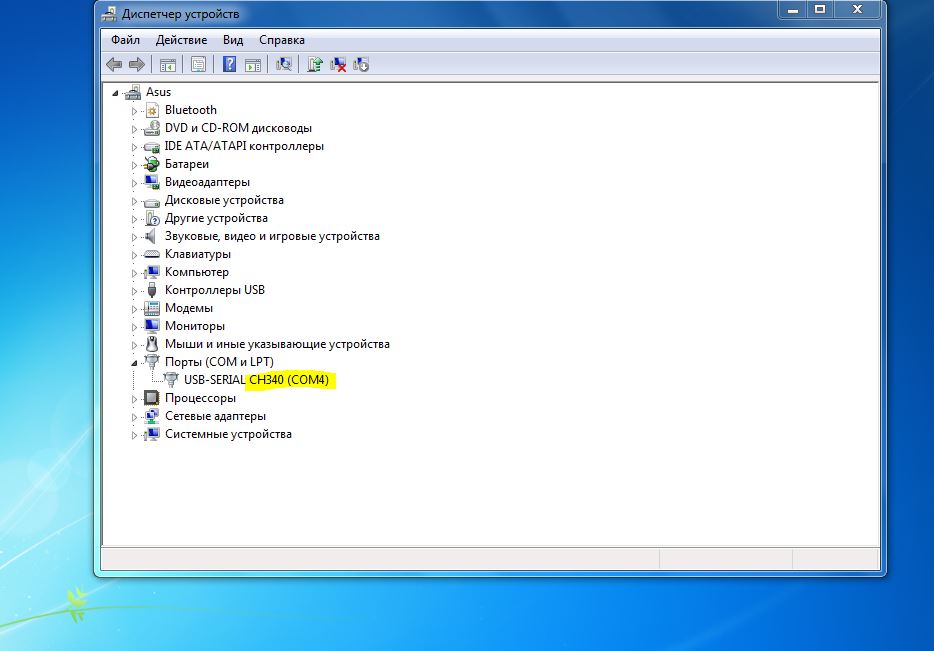
Task: Open the Действие menu
Action: pyautogui.click(x=181, y=40)
